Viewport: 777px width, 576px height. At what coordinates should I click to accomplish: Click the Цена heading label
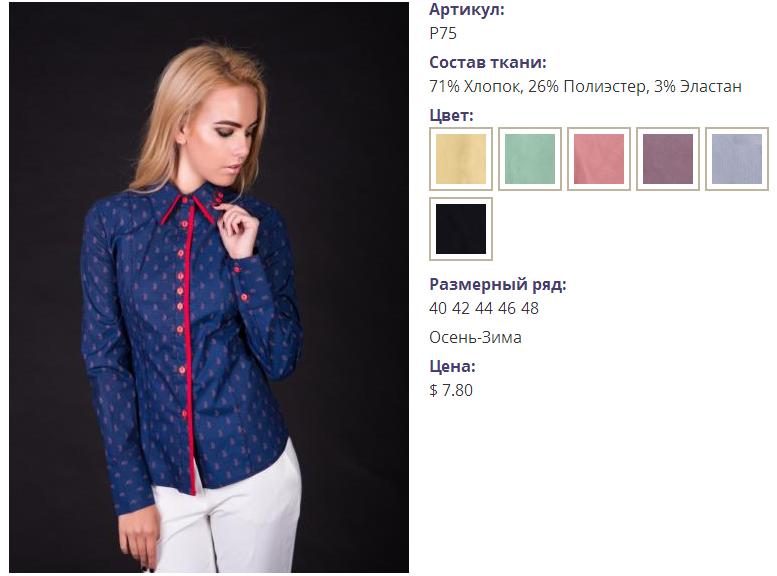(452, 366)
